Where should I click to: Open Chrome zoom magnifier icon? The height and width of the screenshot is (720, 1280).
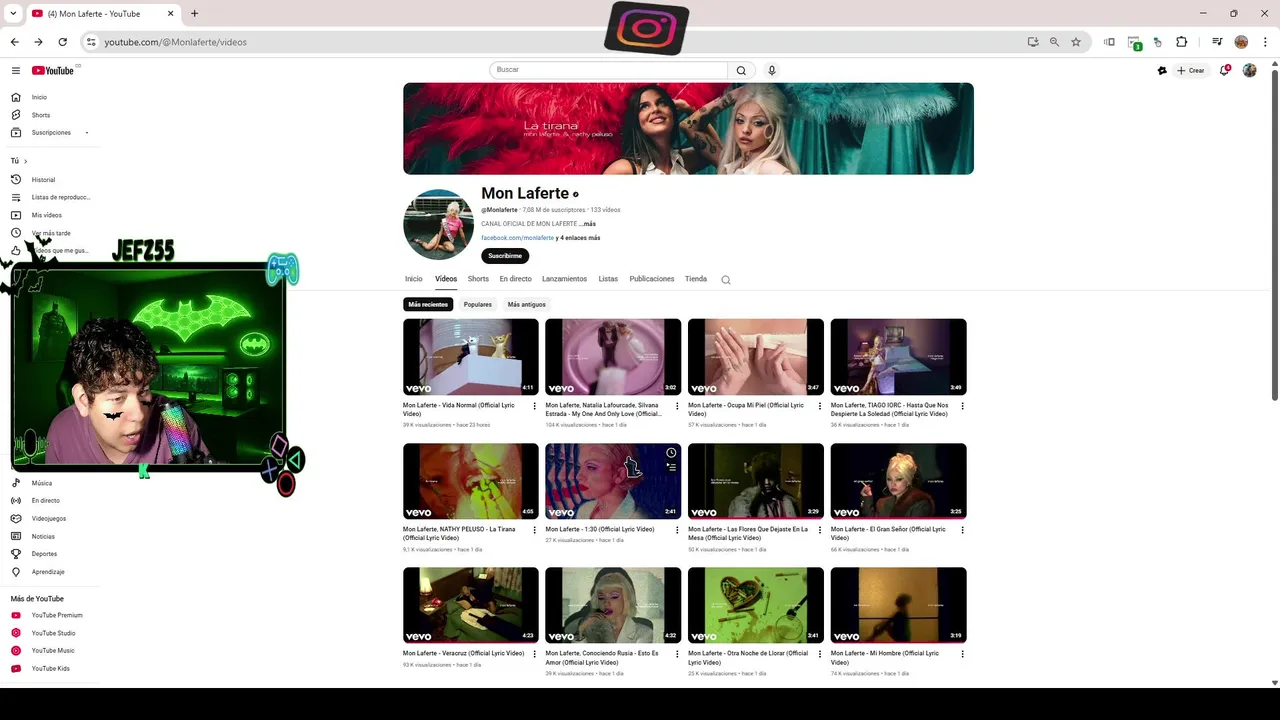point(1054,42)
